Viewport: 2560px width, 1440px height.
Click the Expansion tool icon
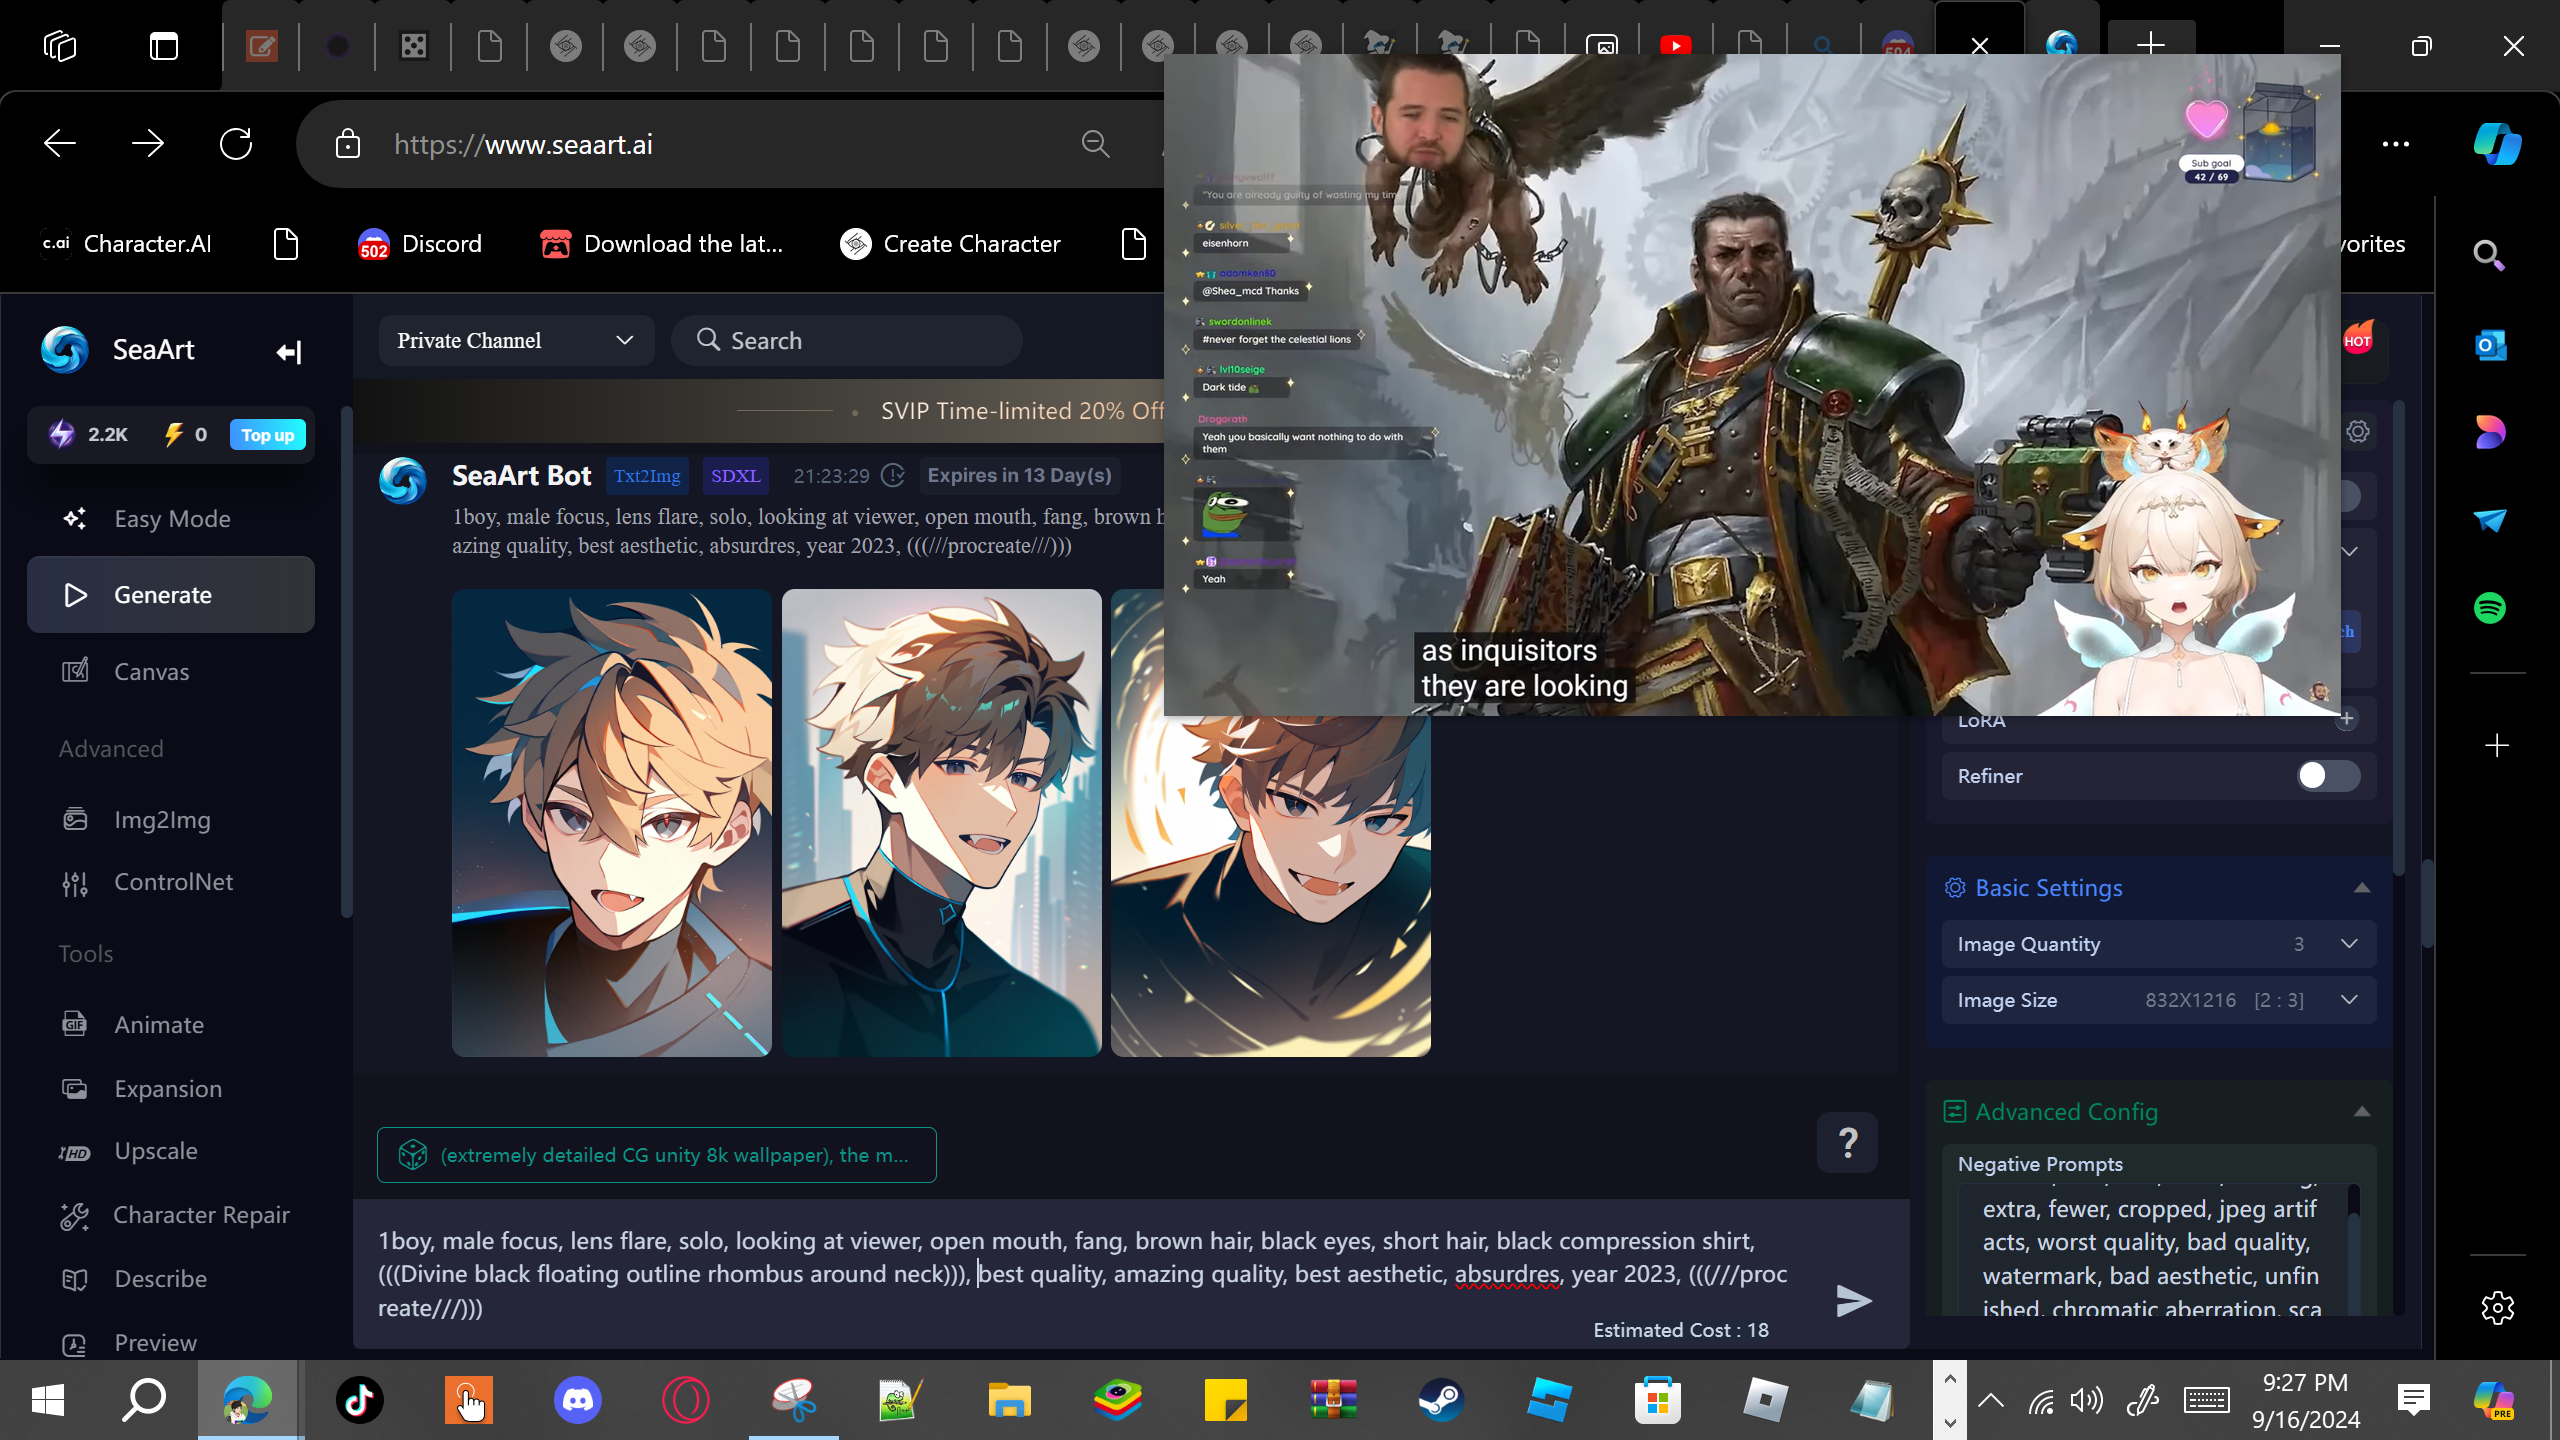[x=75, y=1089]
